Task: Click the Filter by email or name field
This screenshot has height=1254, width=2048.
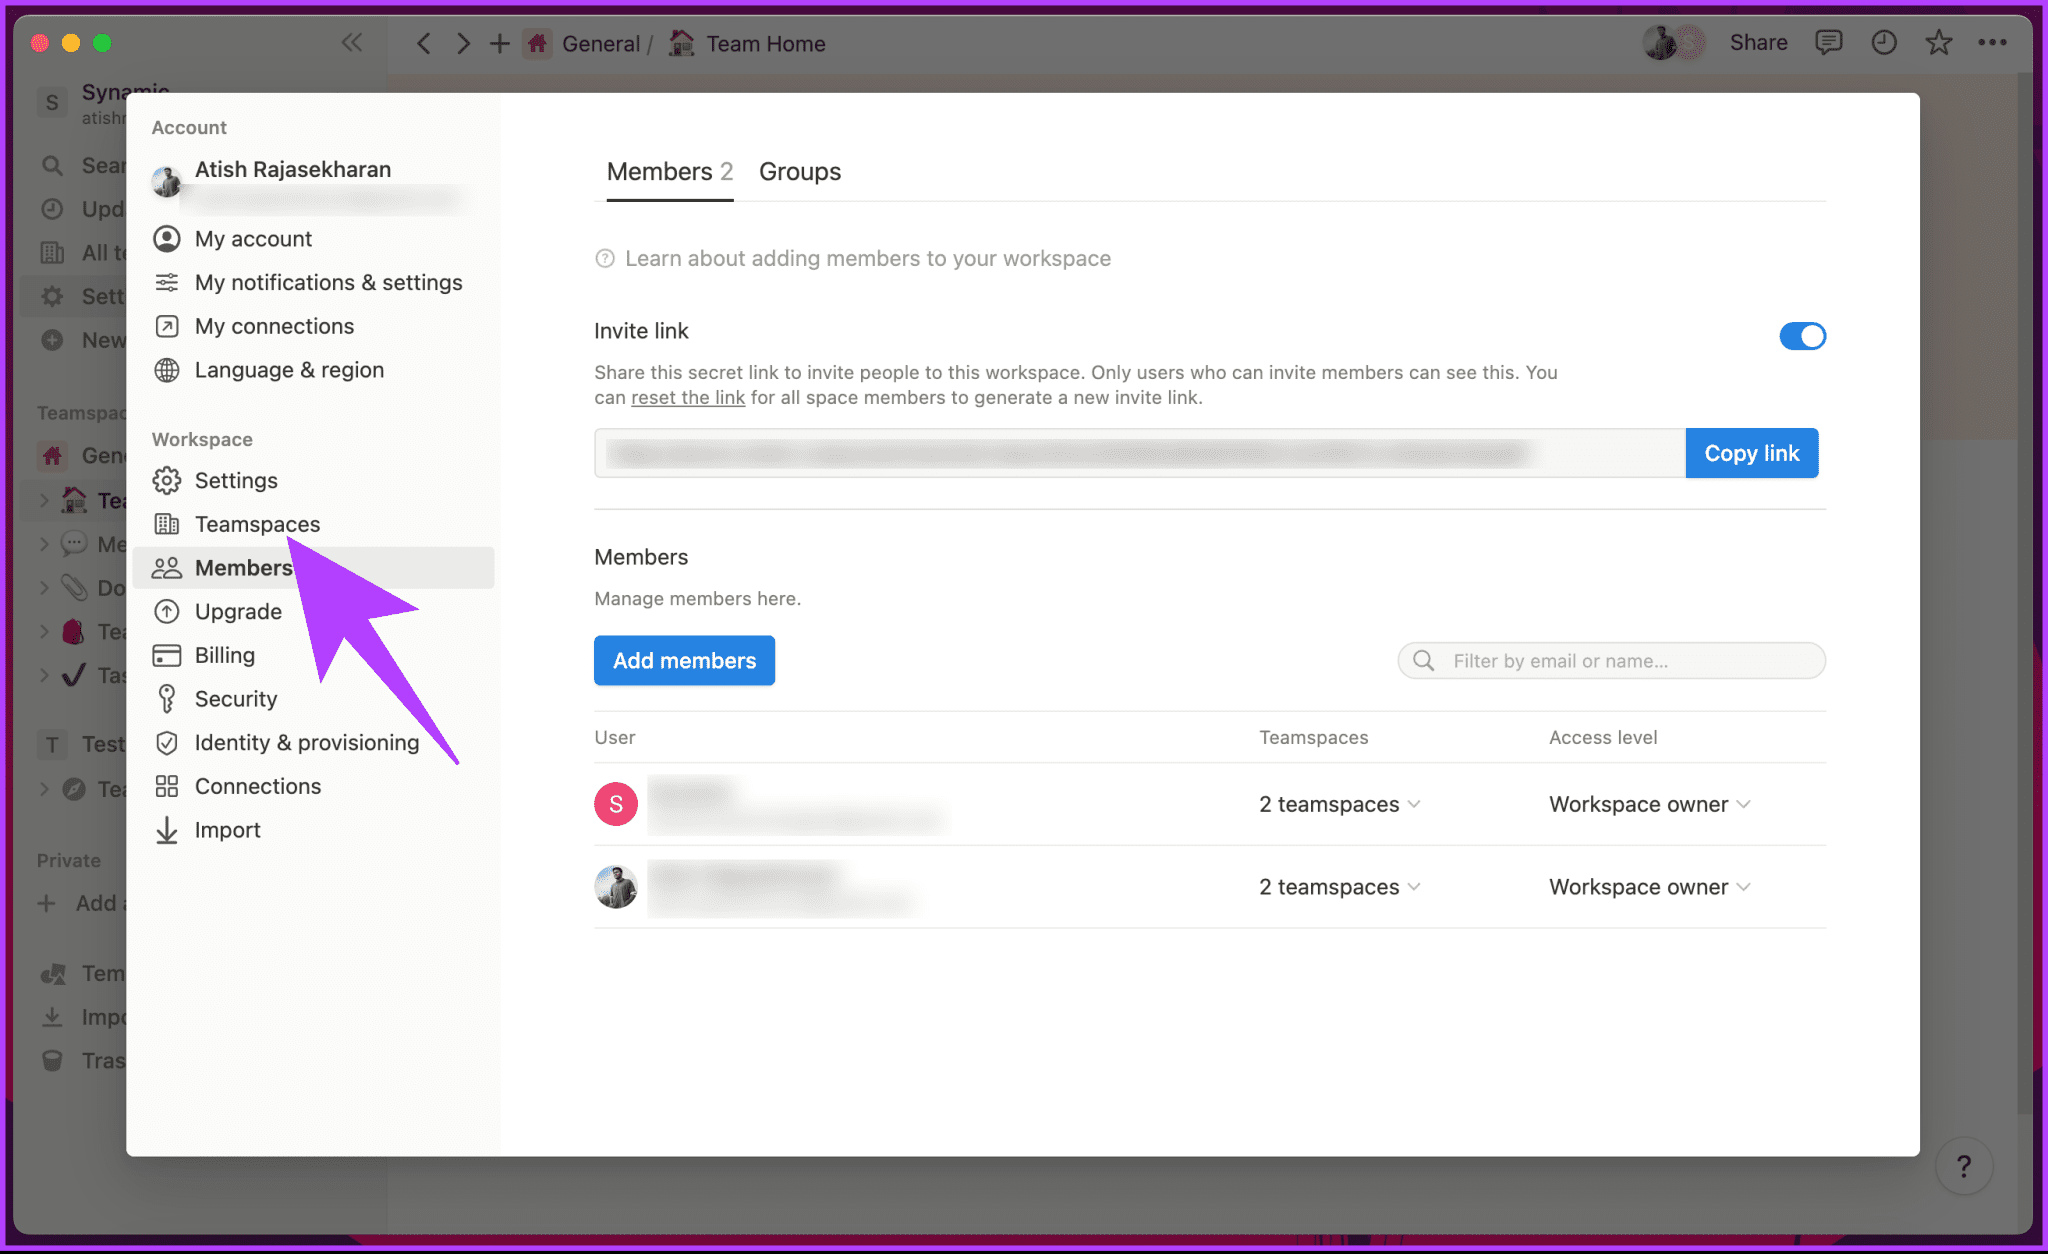Action: [1611, 660]
